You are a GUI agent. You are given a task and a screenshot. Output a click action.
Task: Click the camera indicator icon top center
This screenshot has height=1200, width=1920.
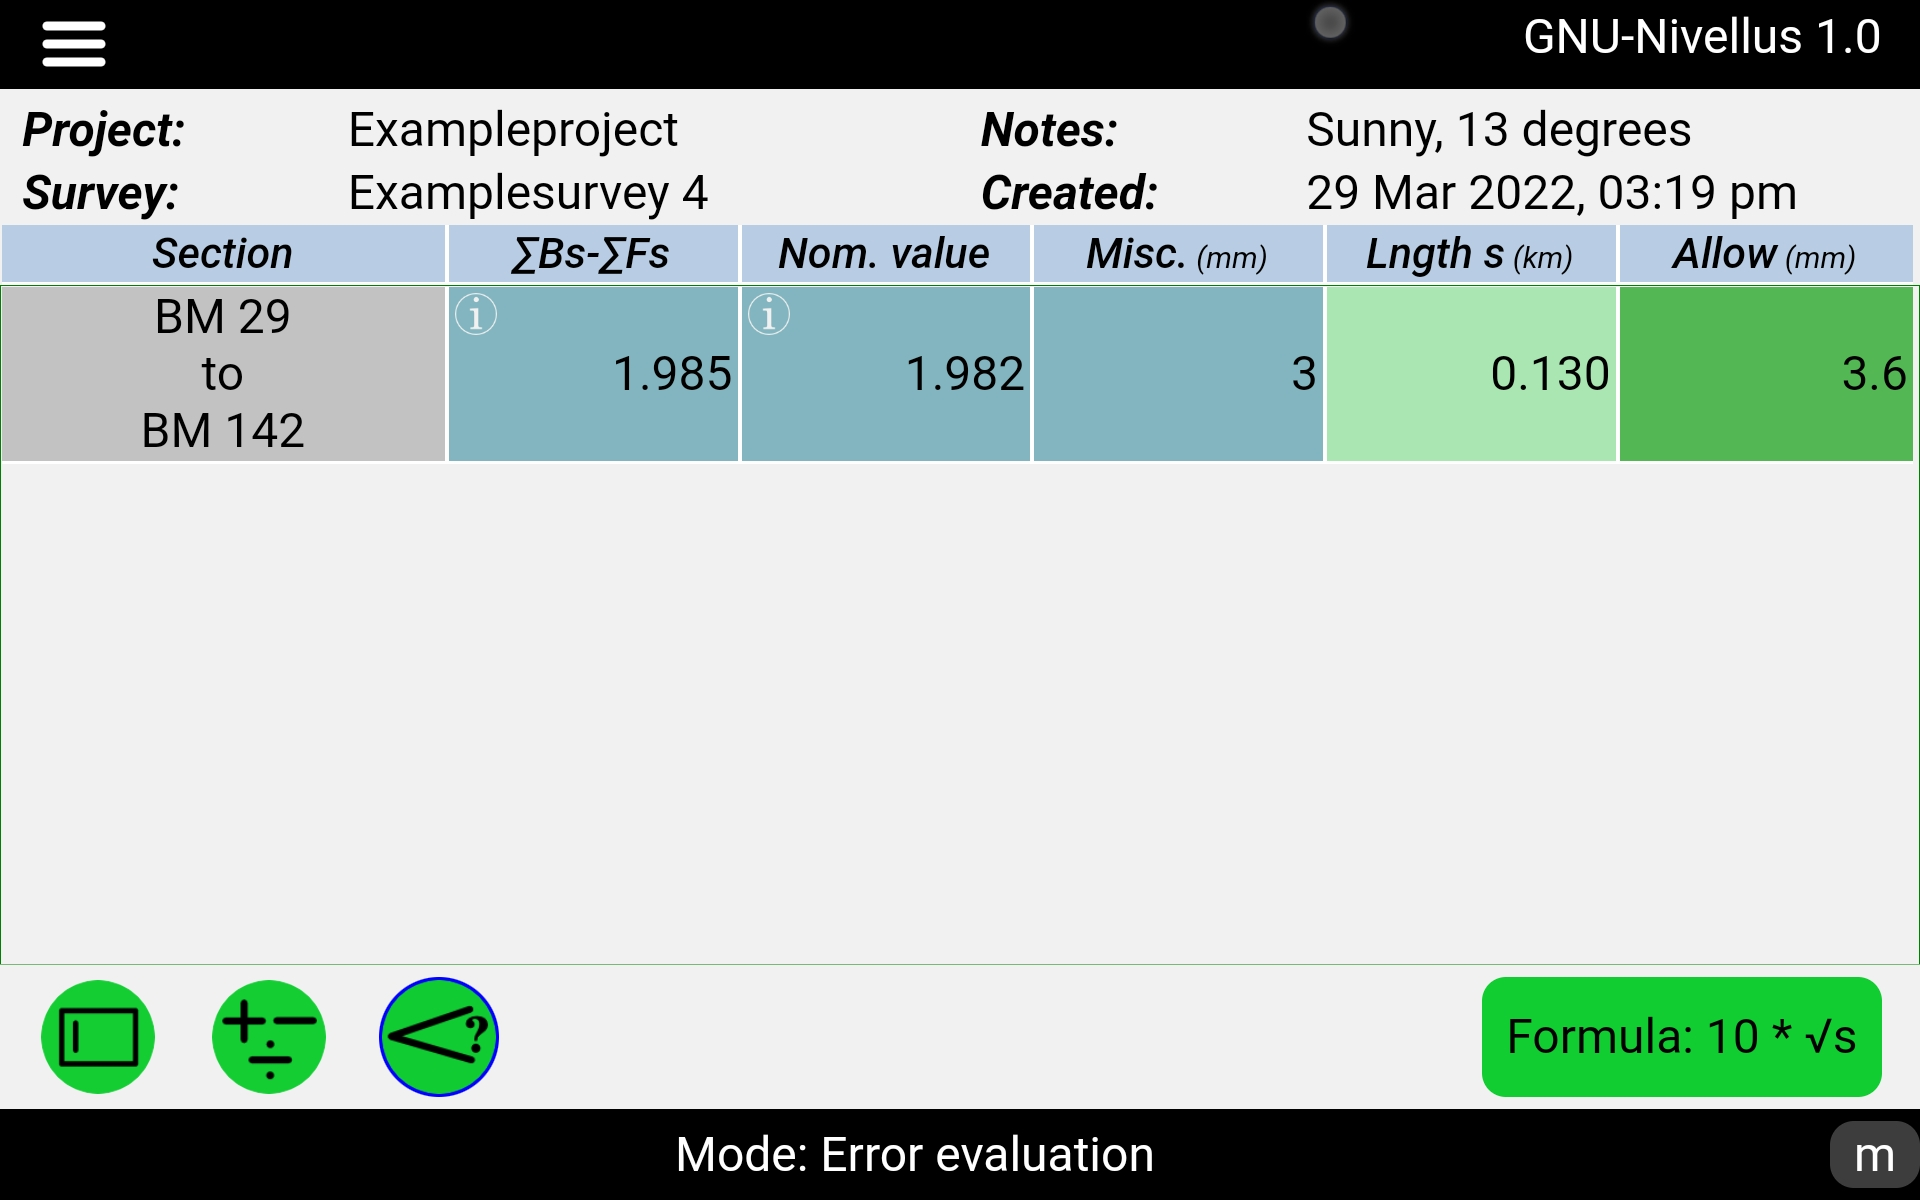(1328, 22)
